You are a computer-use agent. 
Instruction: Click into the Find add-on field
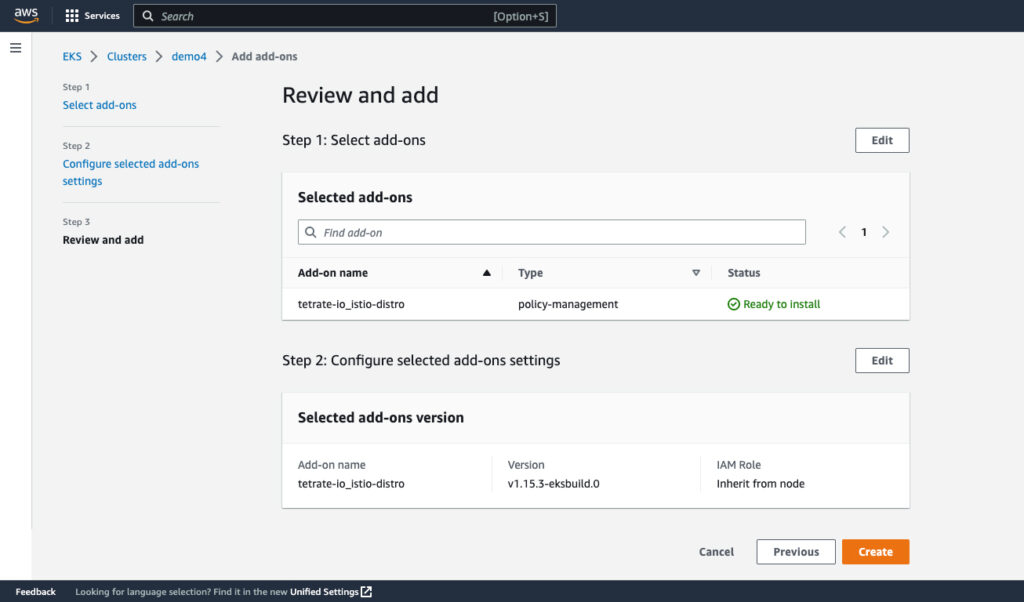(x=560, y=232)
